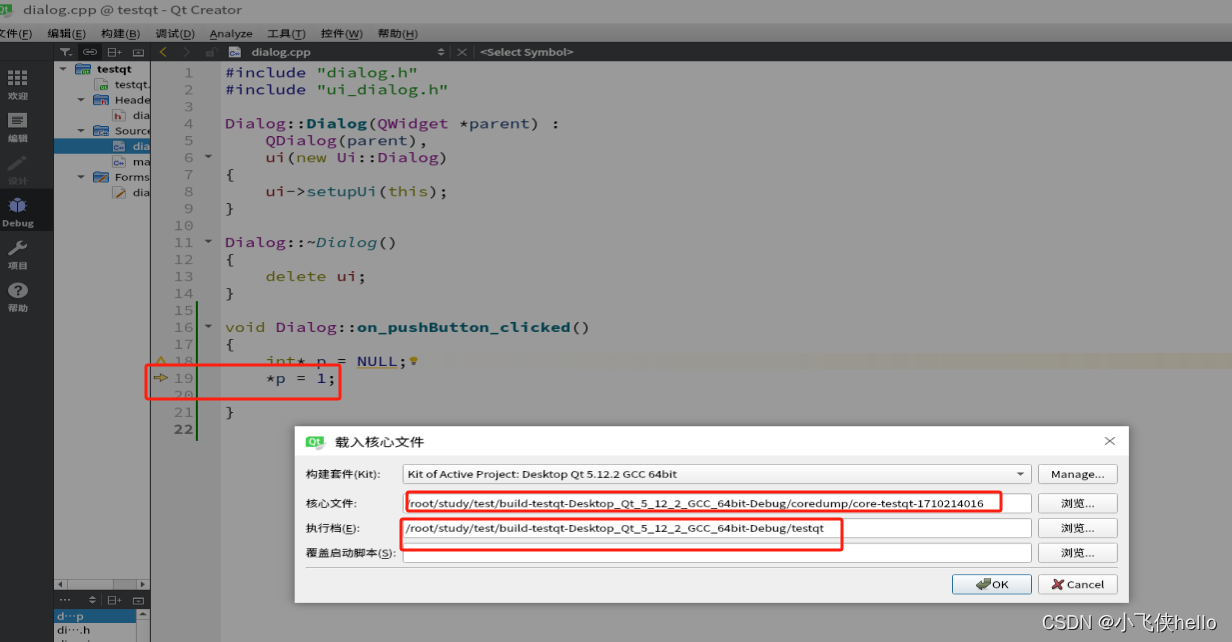Image resolution: width=1232 pixels, height=642 pixels.
Task: Toggle project synchronize with editor chain icon
Action: [x=89, y=51]
